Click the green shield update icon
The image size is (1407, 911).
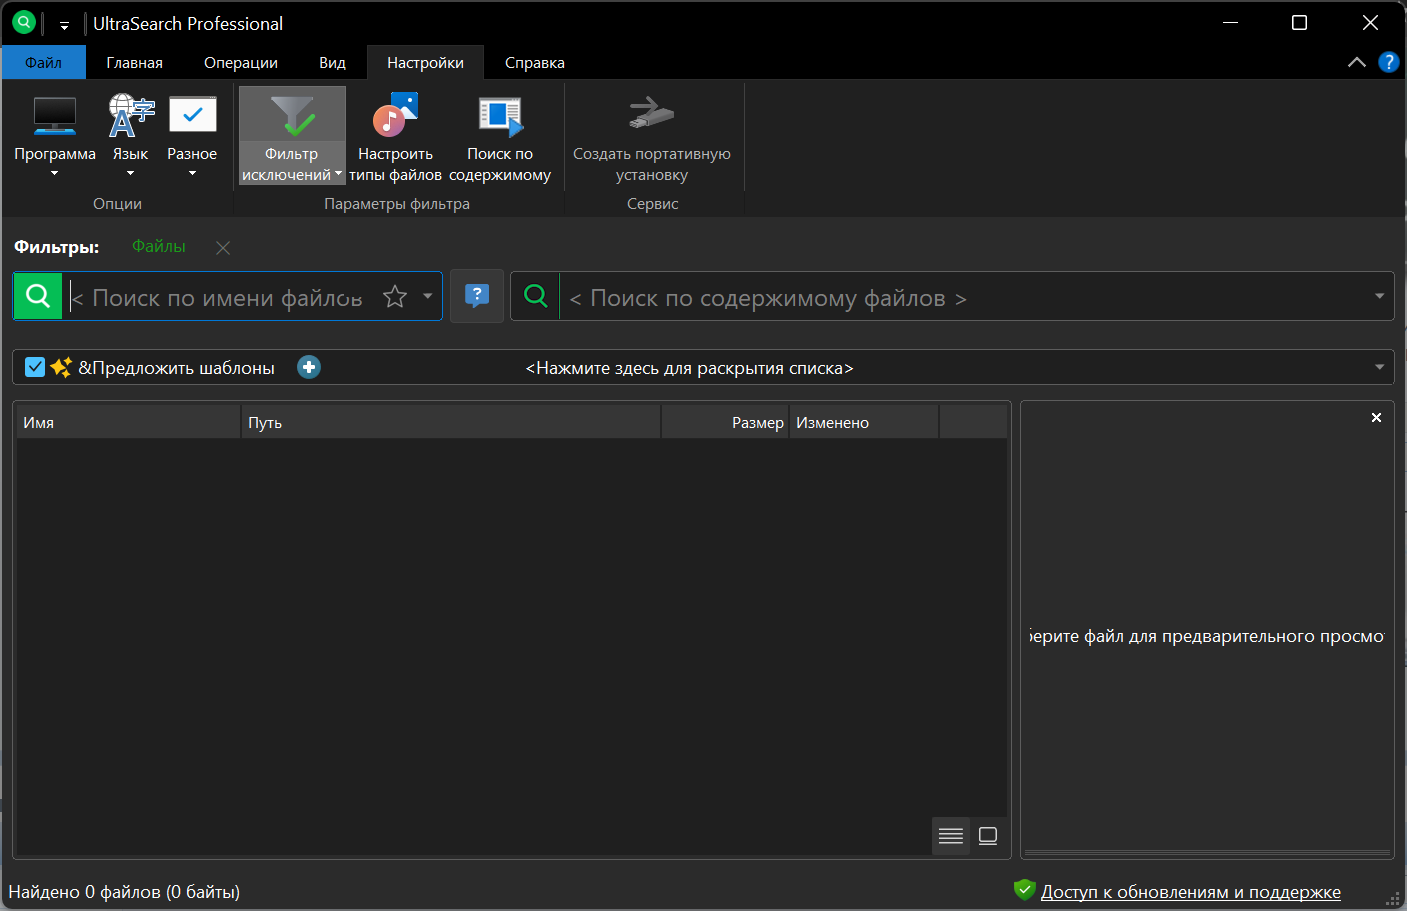pos(1024,890)
